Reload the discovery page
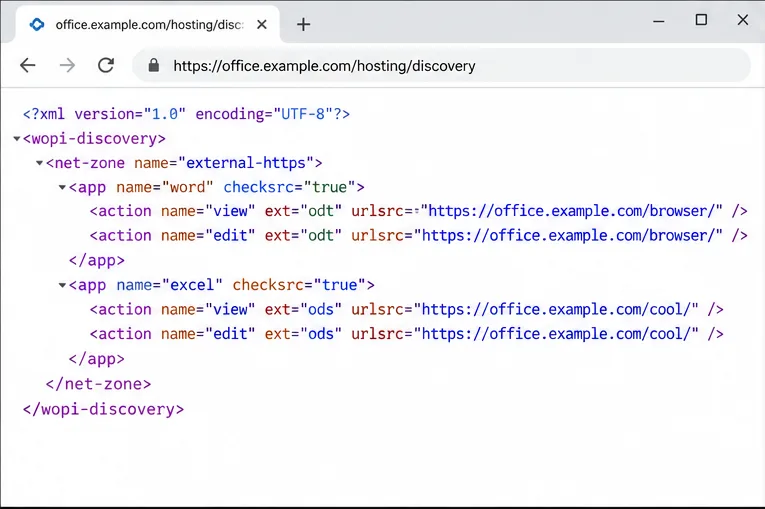This screenshot has height=509, width=765. 106,65
